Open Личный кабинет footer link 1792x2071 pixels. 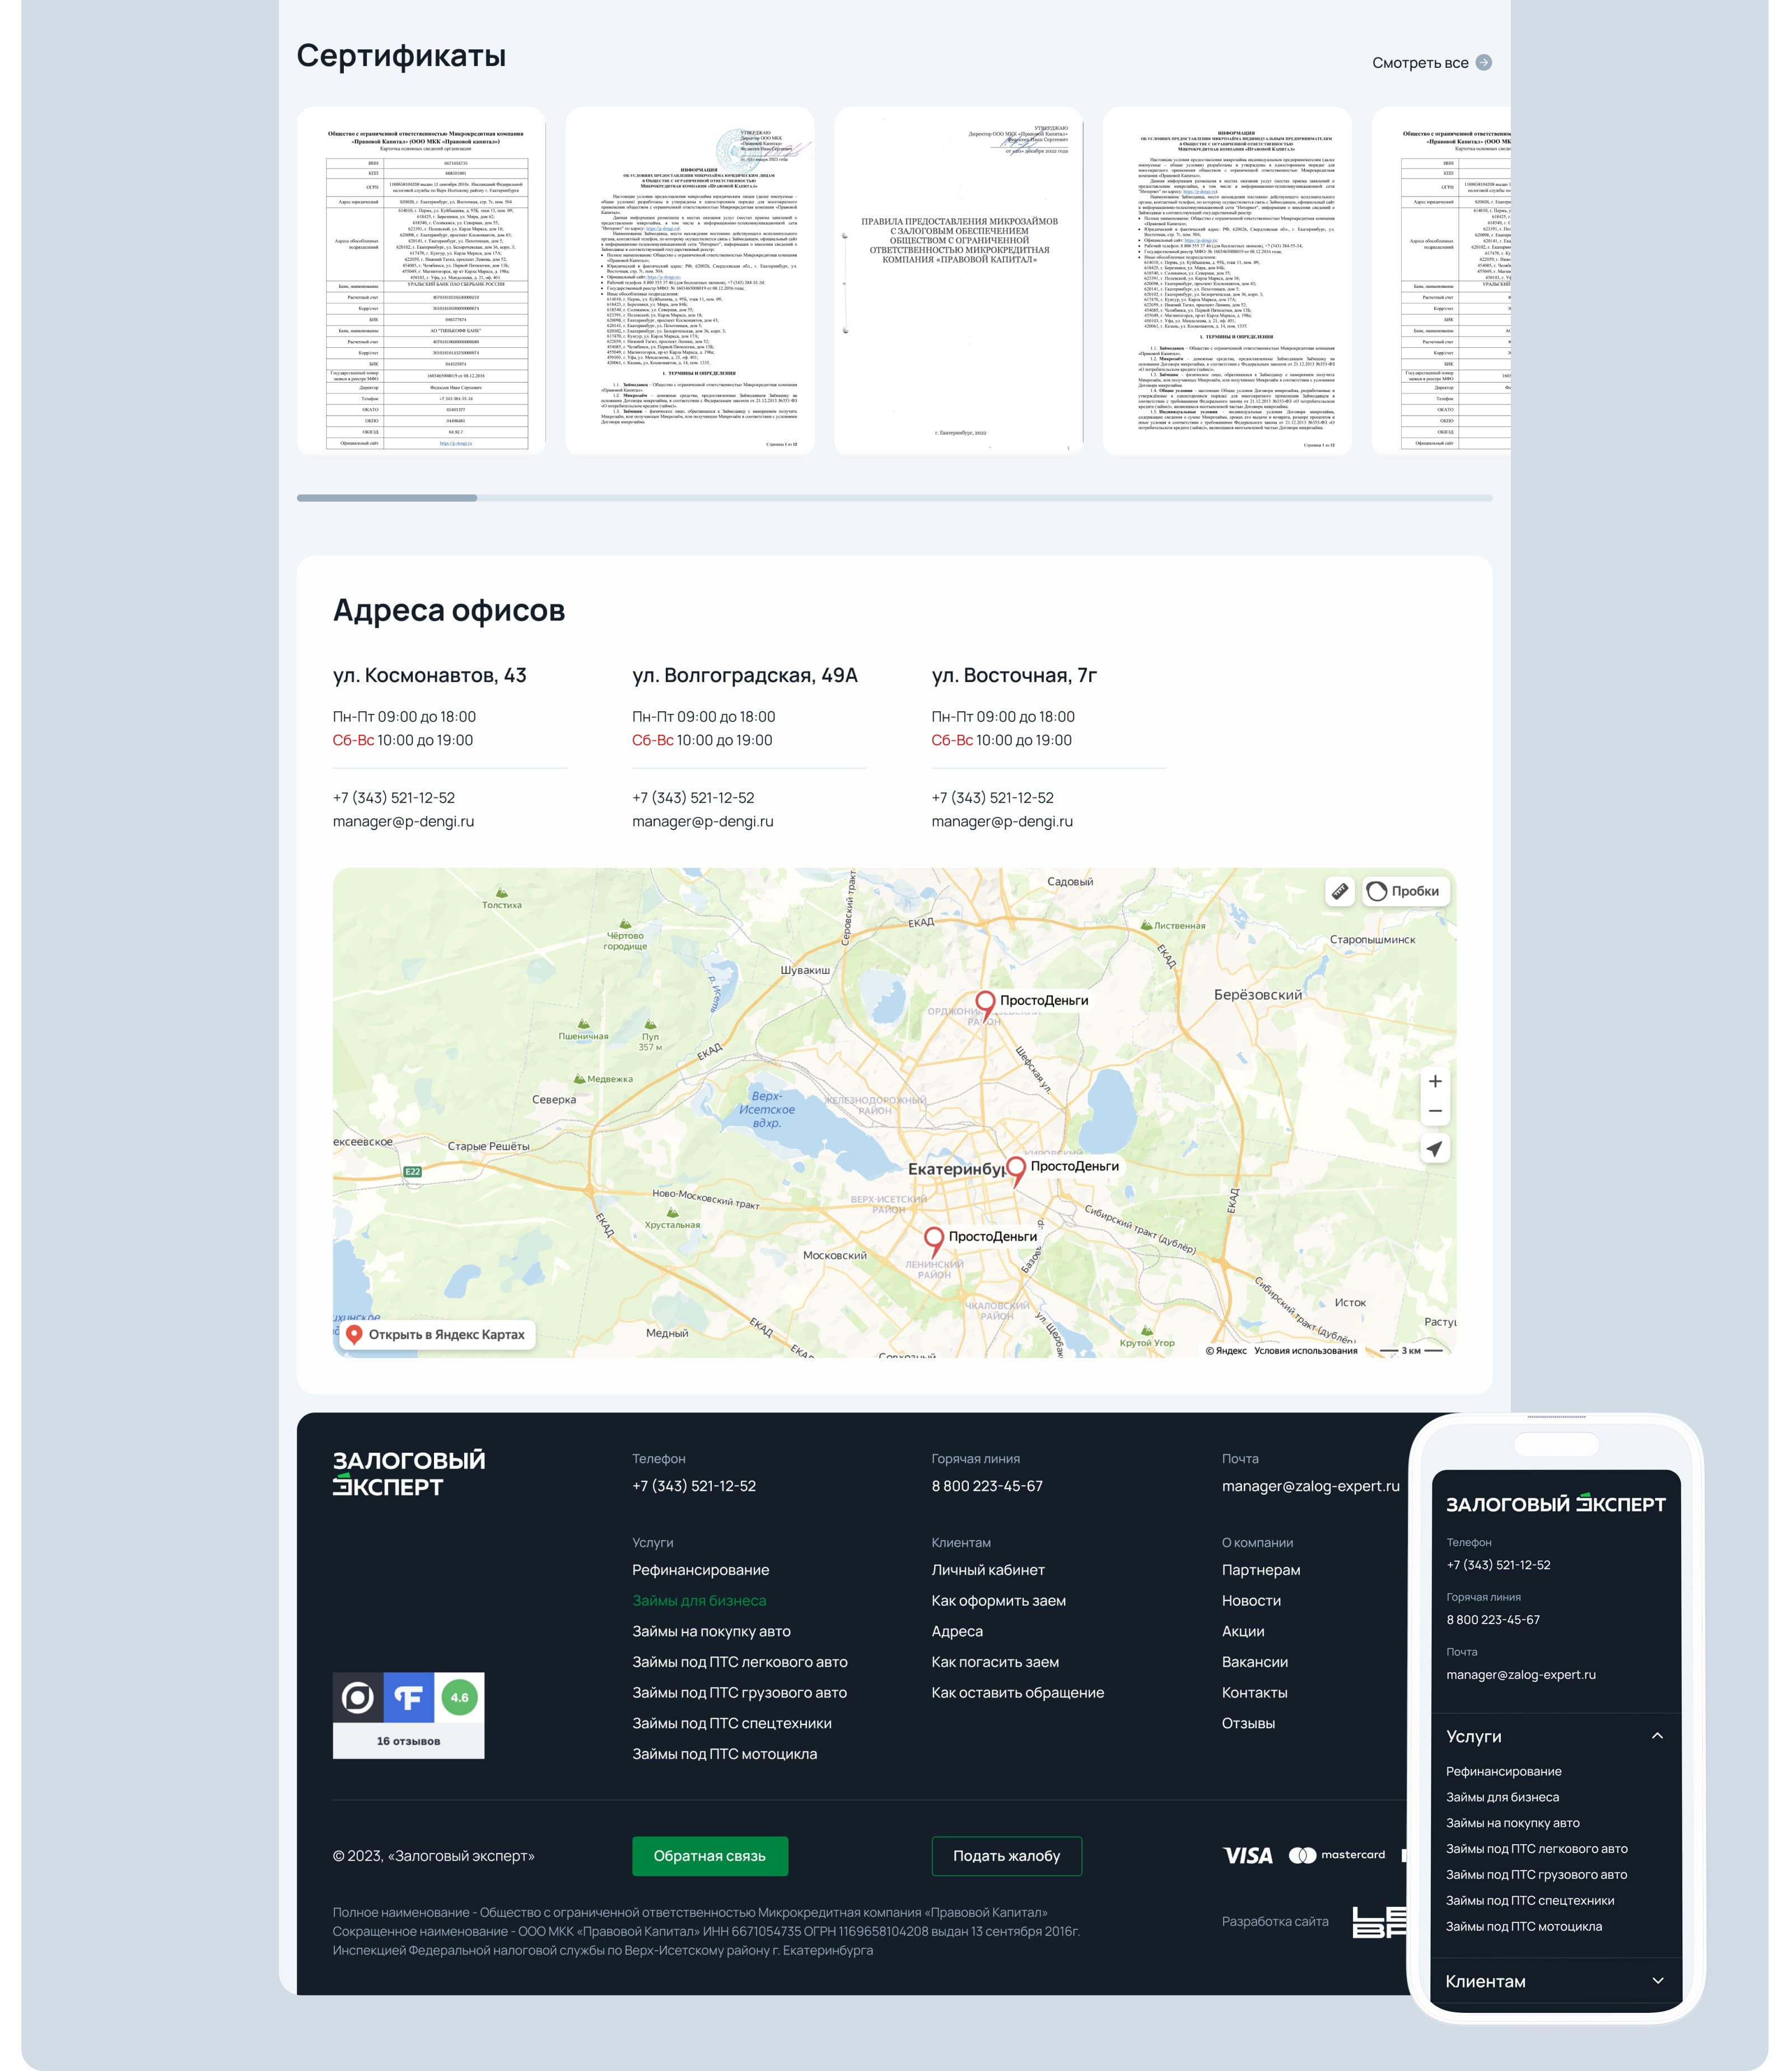pos(987,1570)
